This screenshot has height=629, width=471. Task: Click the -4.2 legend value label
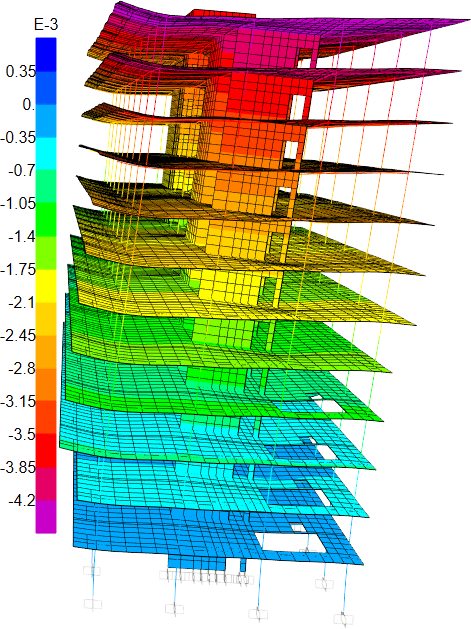(22, 500)
